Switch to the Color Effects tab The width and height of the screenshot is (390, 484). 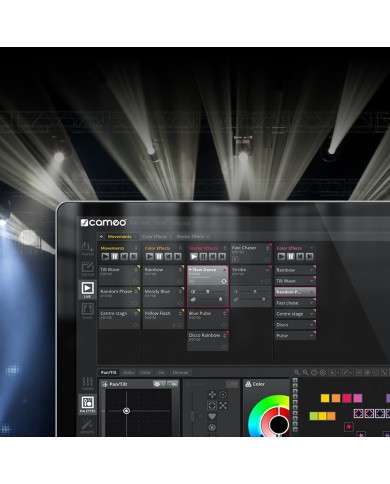click(x=154, y=237)
